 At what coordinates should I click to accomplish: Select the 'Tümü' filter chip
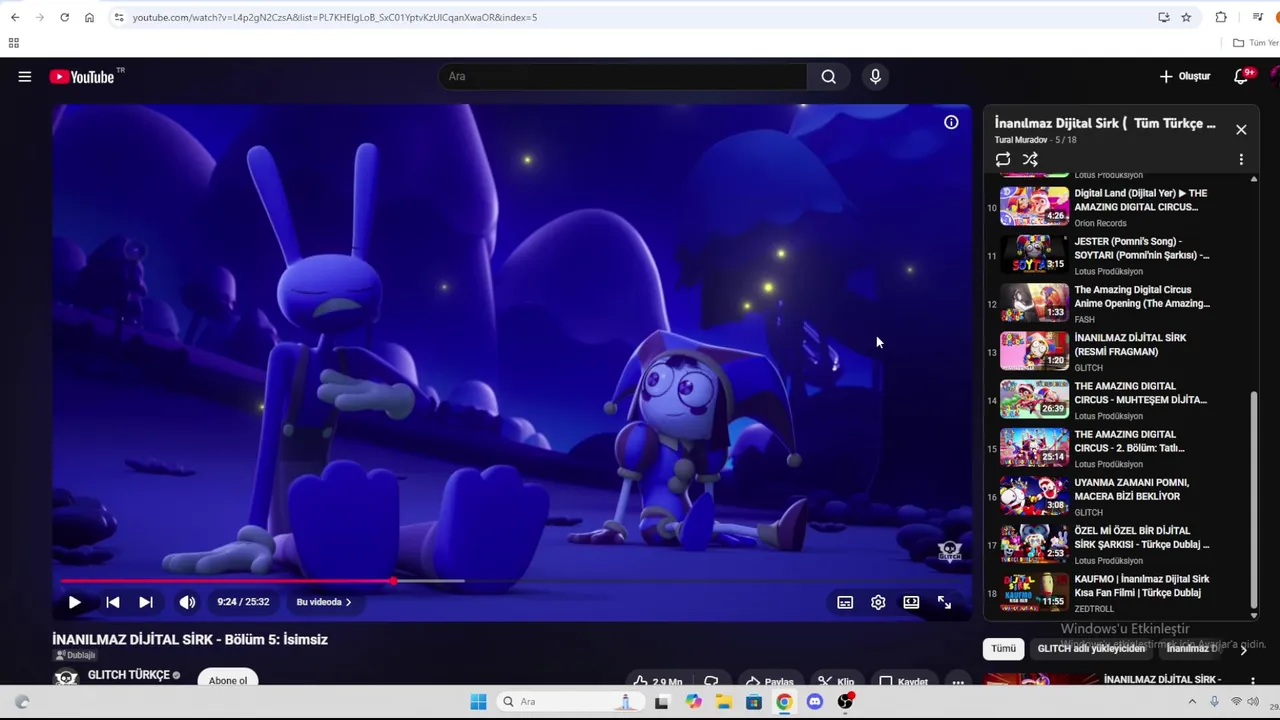tap(1003, 649)
